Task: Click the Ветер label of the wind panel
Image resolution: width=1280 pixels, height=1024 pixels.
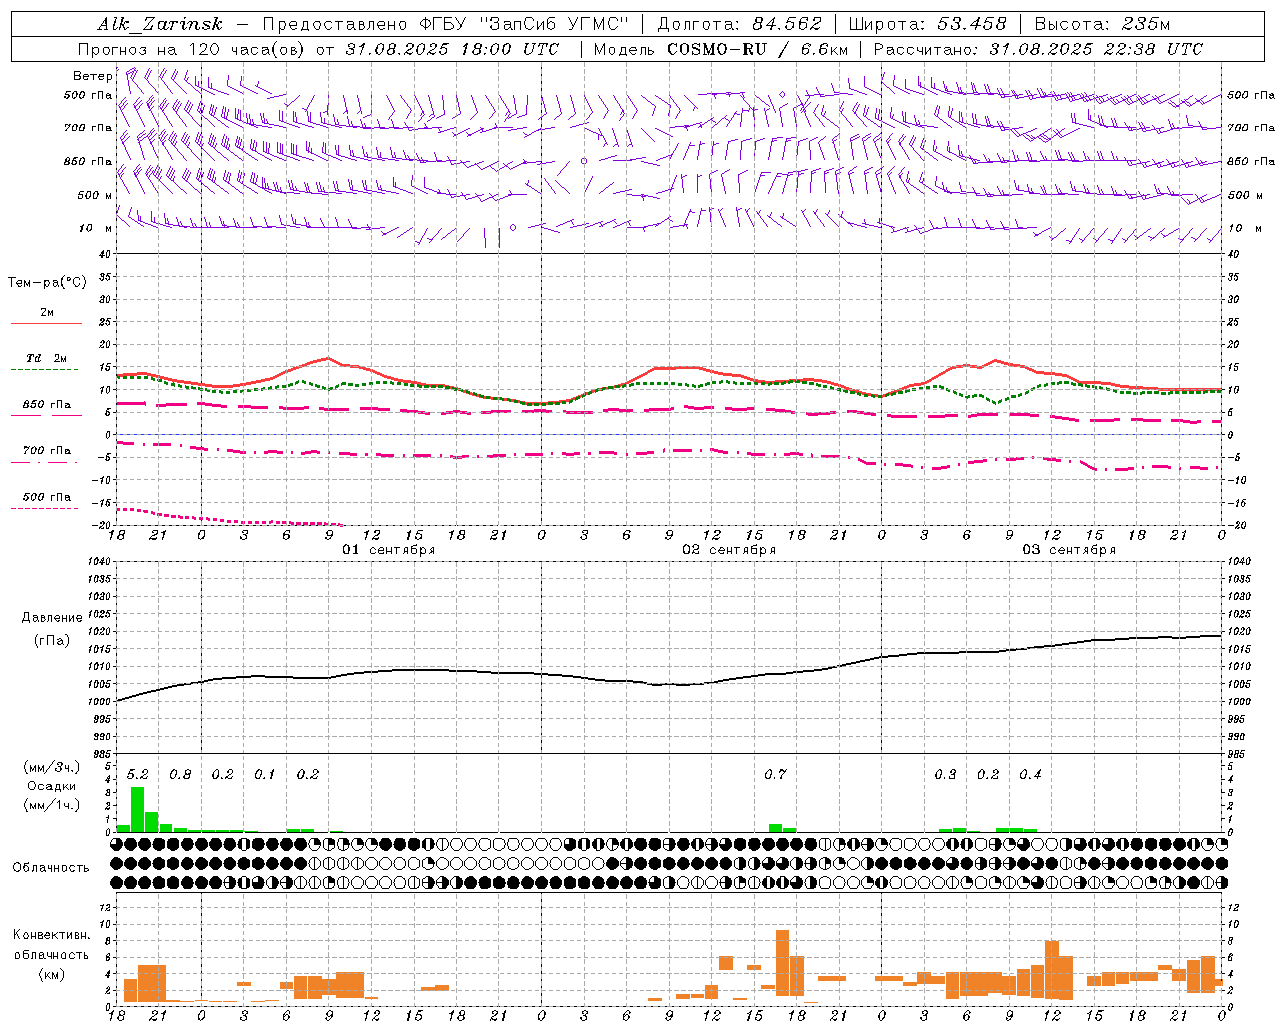Action: tap(93, 76)
